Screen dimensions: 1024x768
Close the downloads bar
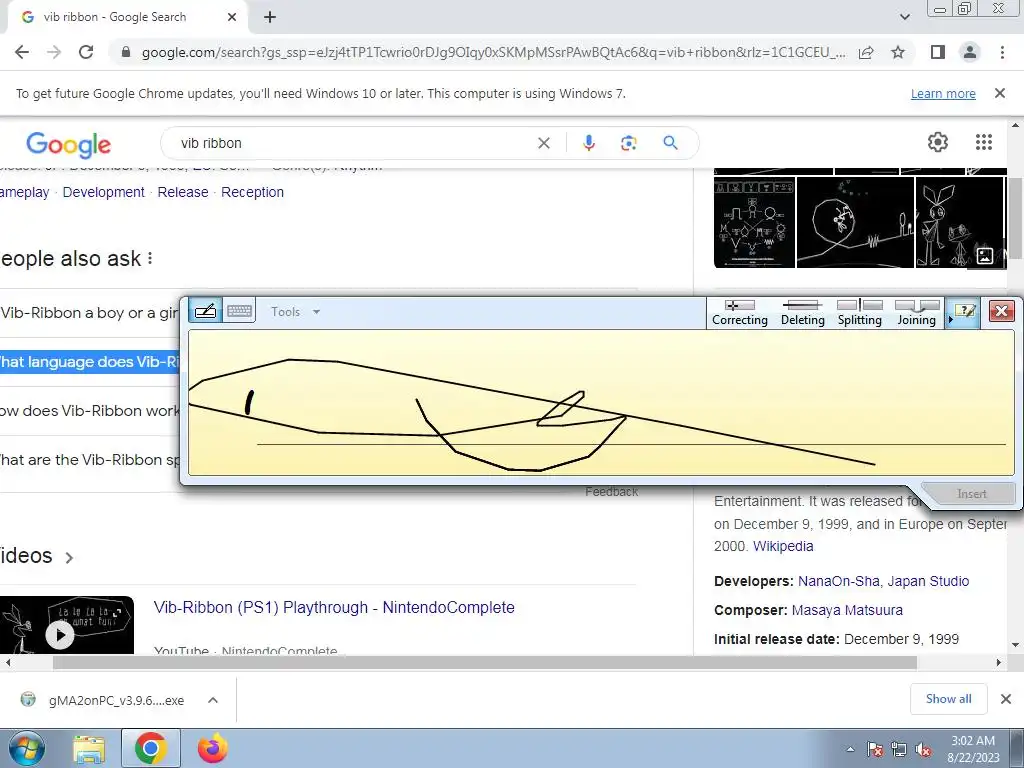[1006, 699]
